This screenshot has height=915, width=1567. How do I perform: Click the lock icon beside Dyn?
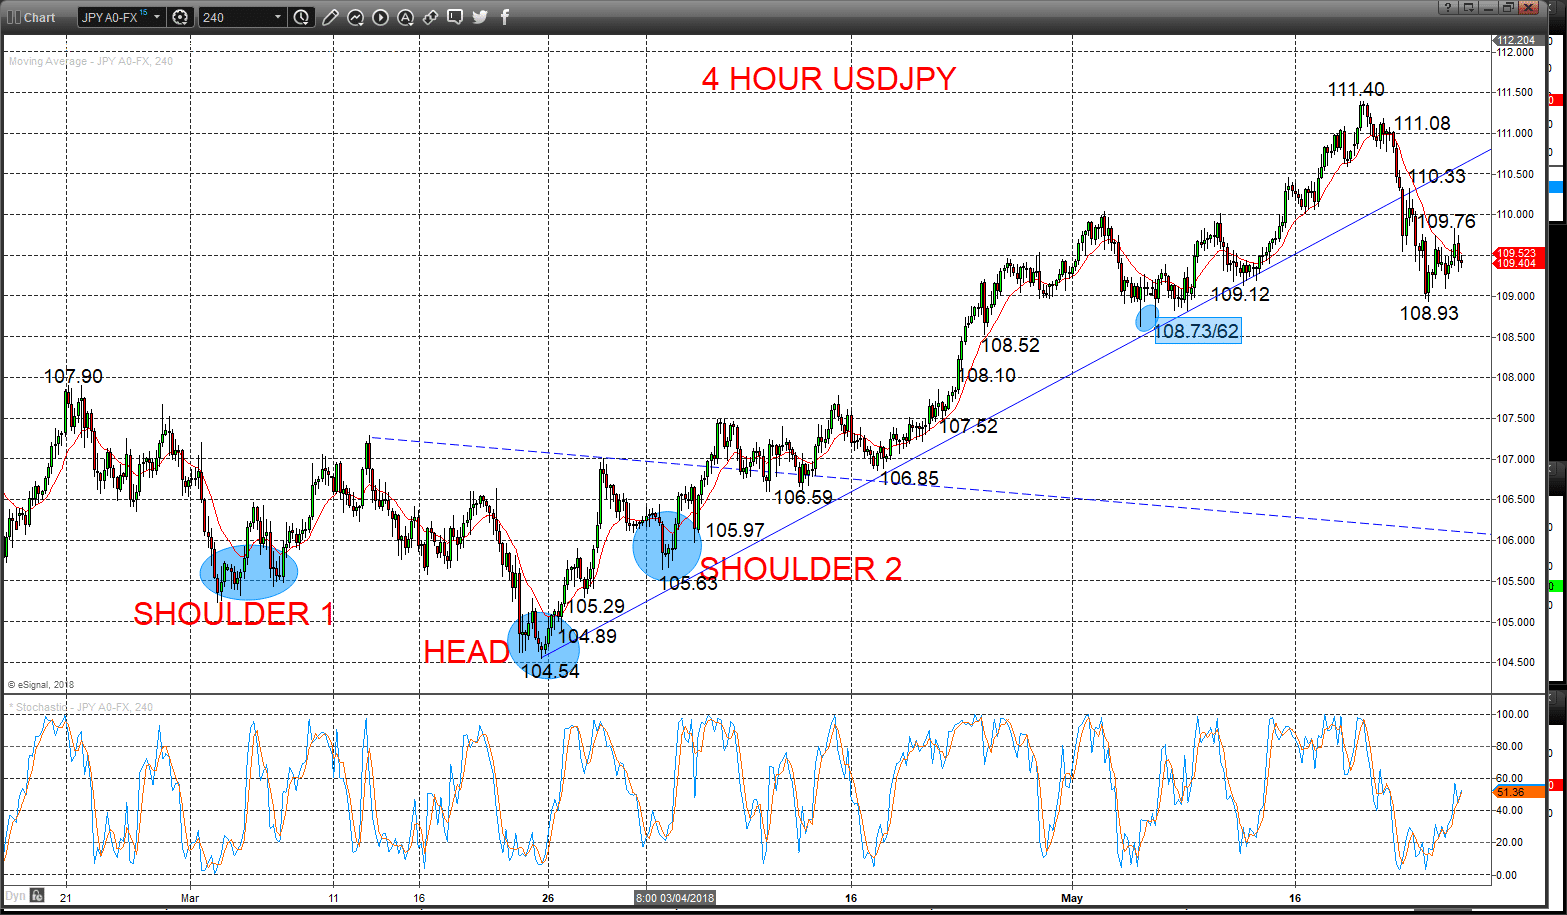tap(37, 895)
